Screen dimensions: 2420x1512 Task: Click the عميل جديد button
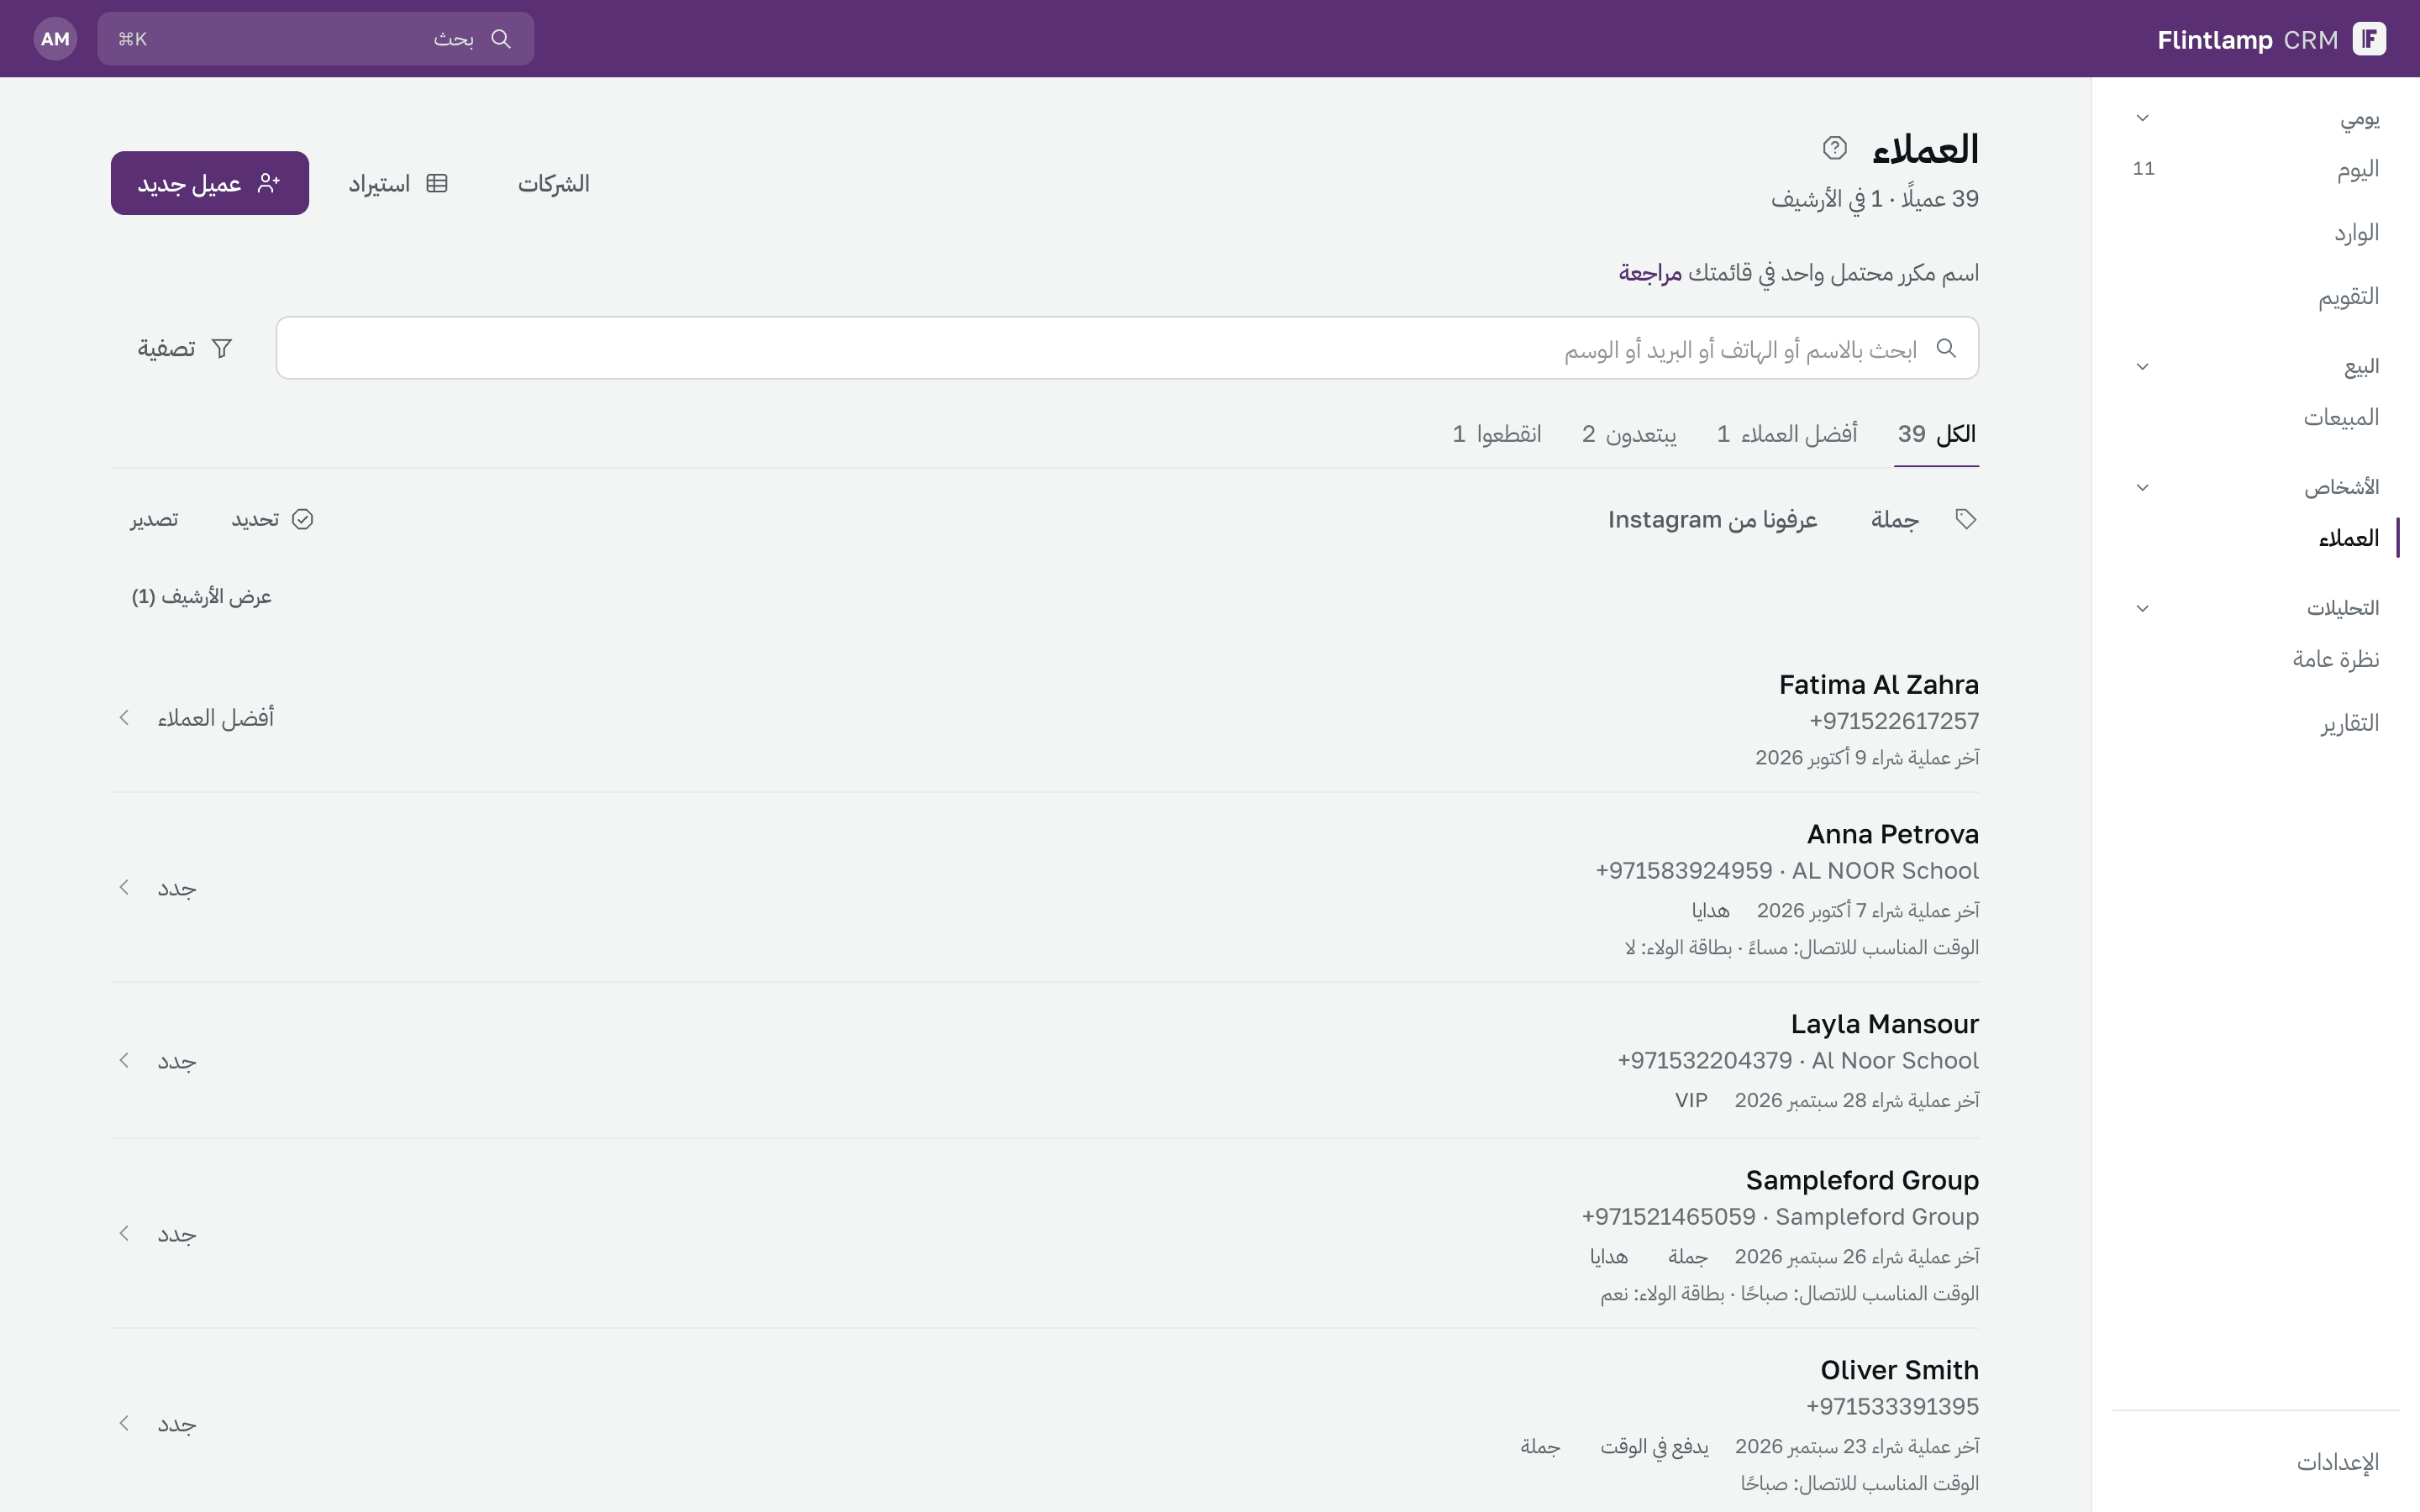(210, 183)
